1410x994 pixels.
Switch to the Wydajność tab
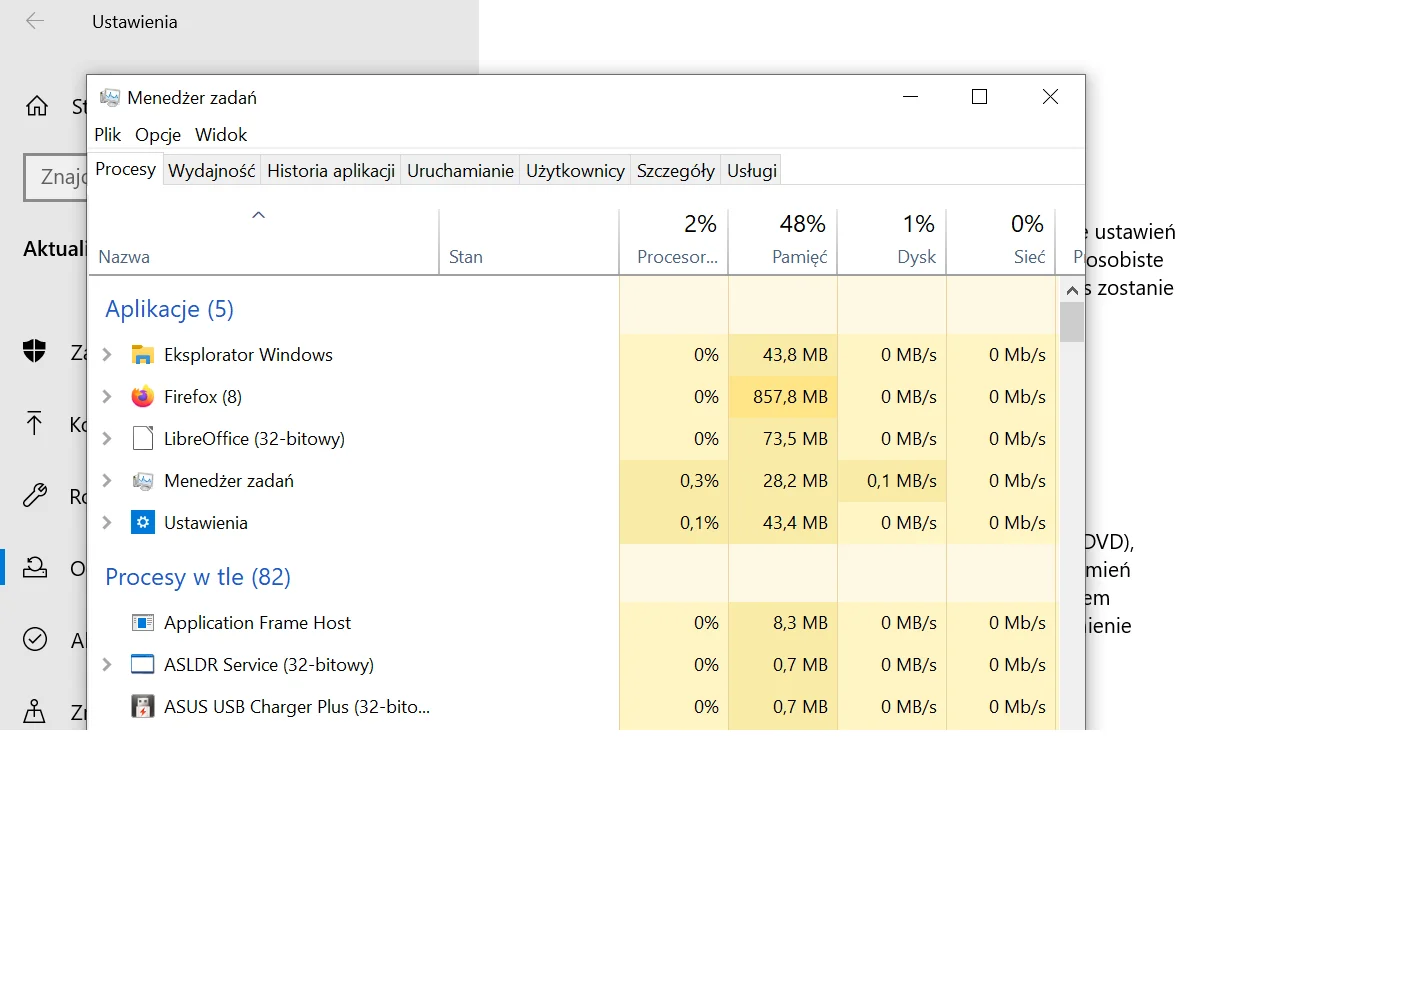(212, 171)
